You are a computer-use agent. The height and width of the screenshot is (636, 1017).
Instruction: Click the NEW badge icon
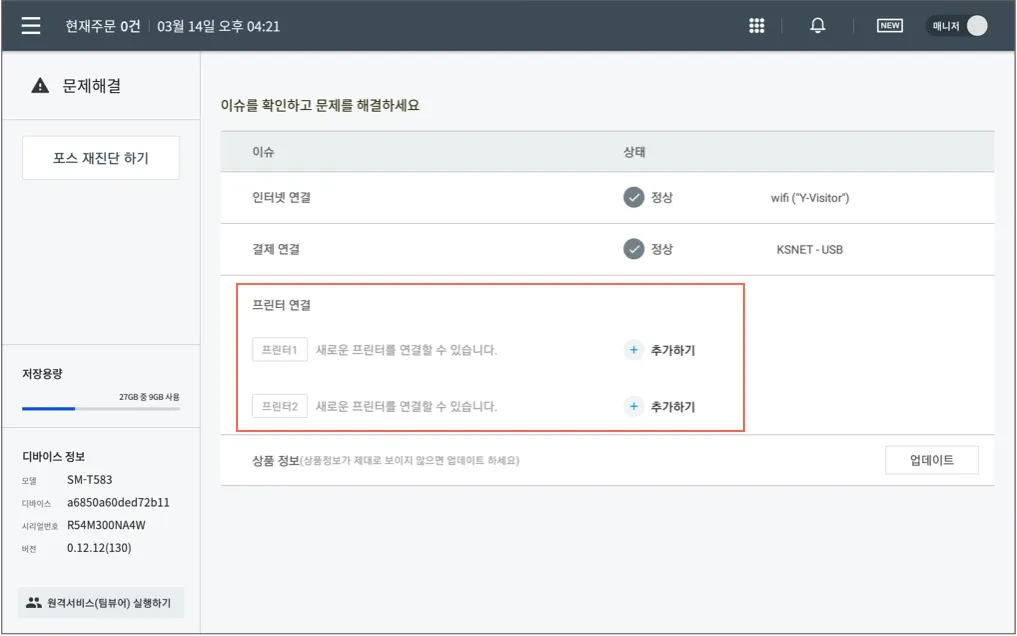pos(889,26)
